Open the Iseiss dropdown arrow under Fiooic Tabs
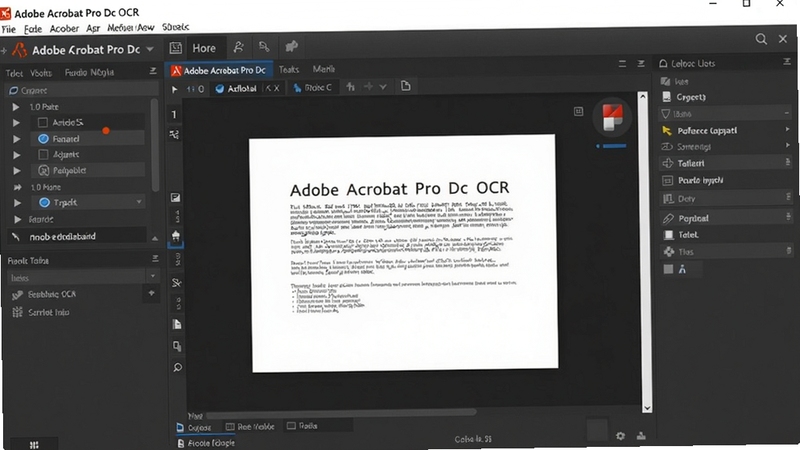This screenshot has width=800, height=450. pos(153,277)
